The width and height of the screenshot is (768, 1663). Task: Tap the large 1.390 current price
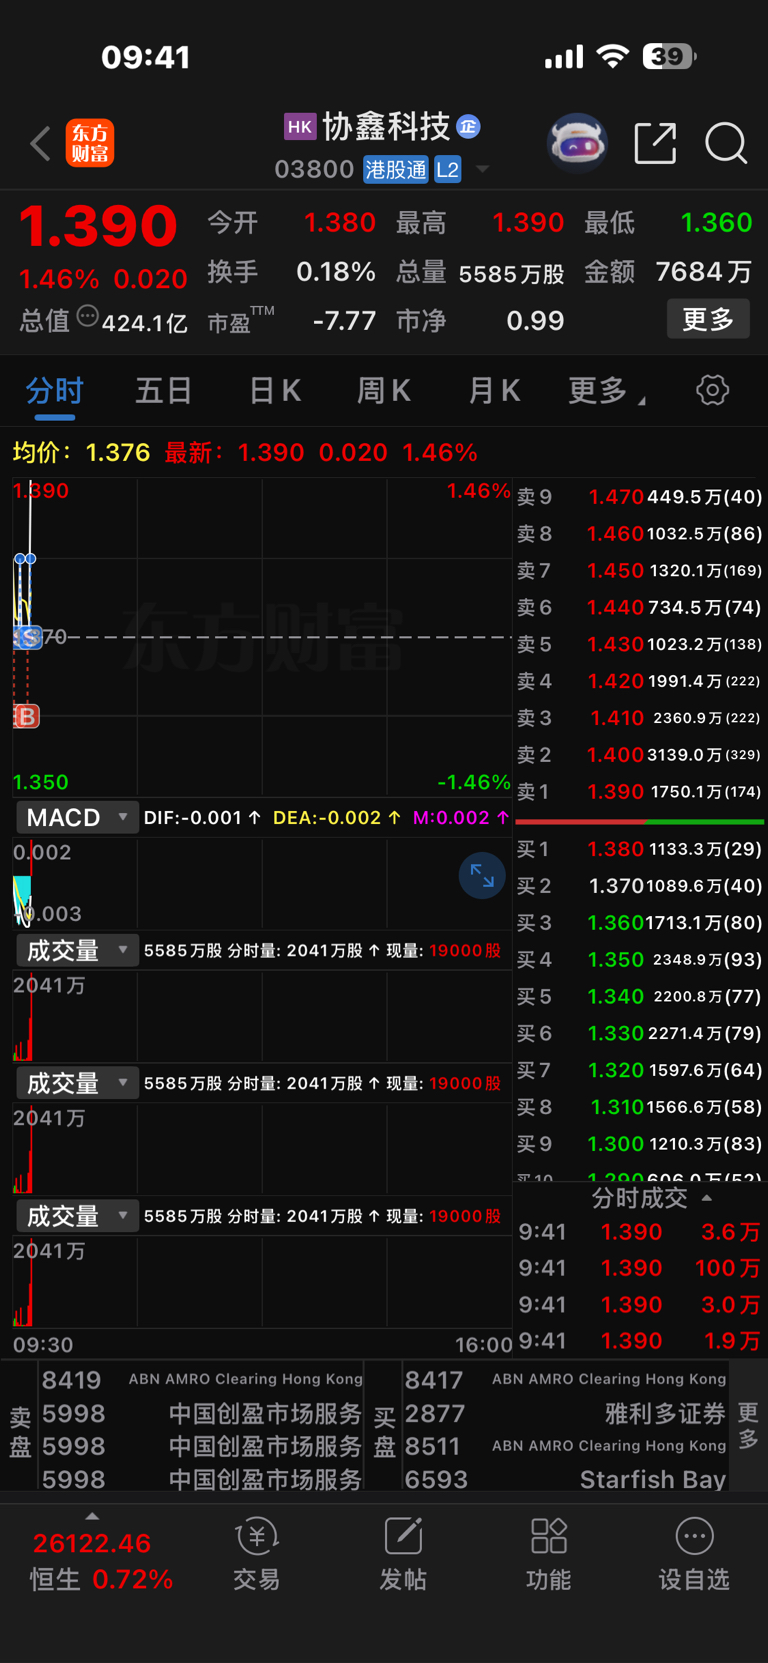tap(98, 226)
